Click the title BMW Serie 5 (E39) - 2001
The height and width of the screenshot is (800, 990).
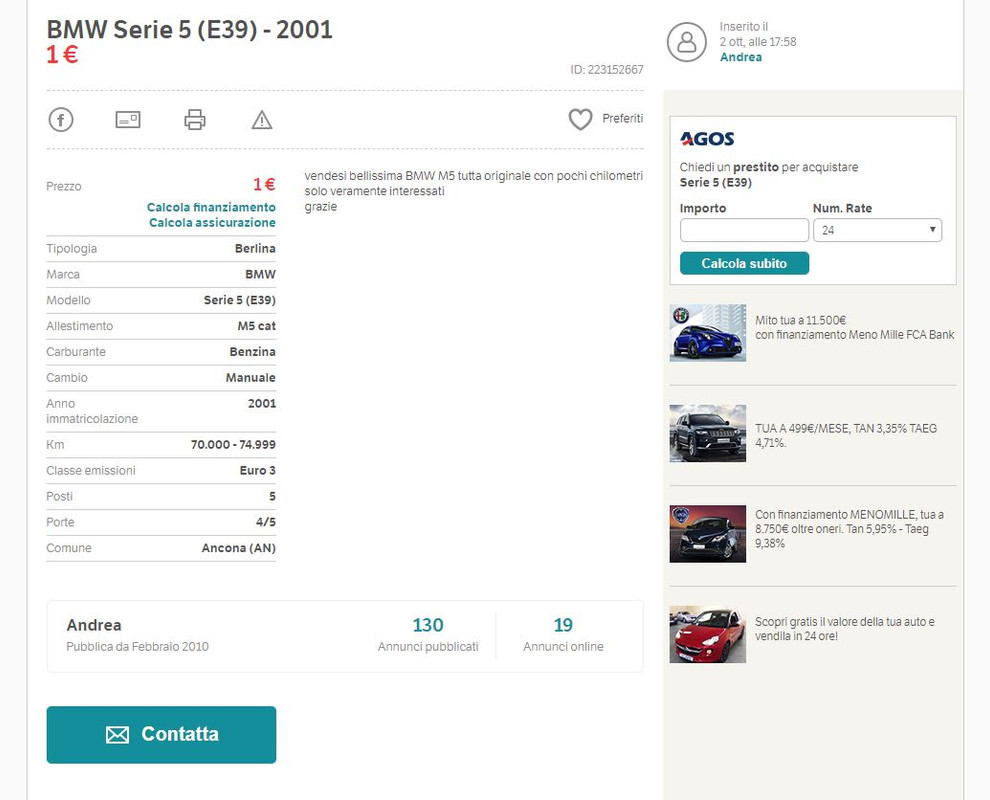click(x=189, y=30)
